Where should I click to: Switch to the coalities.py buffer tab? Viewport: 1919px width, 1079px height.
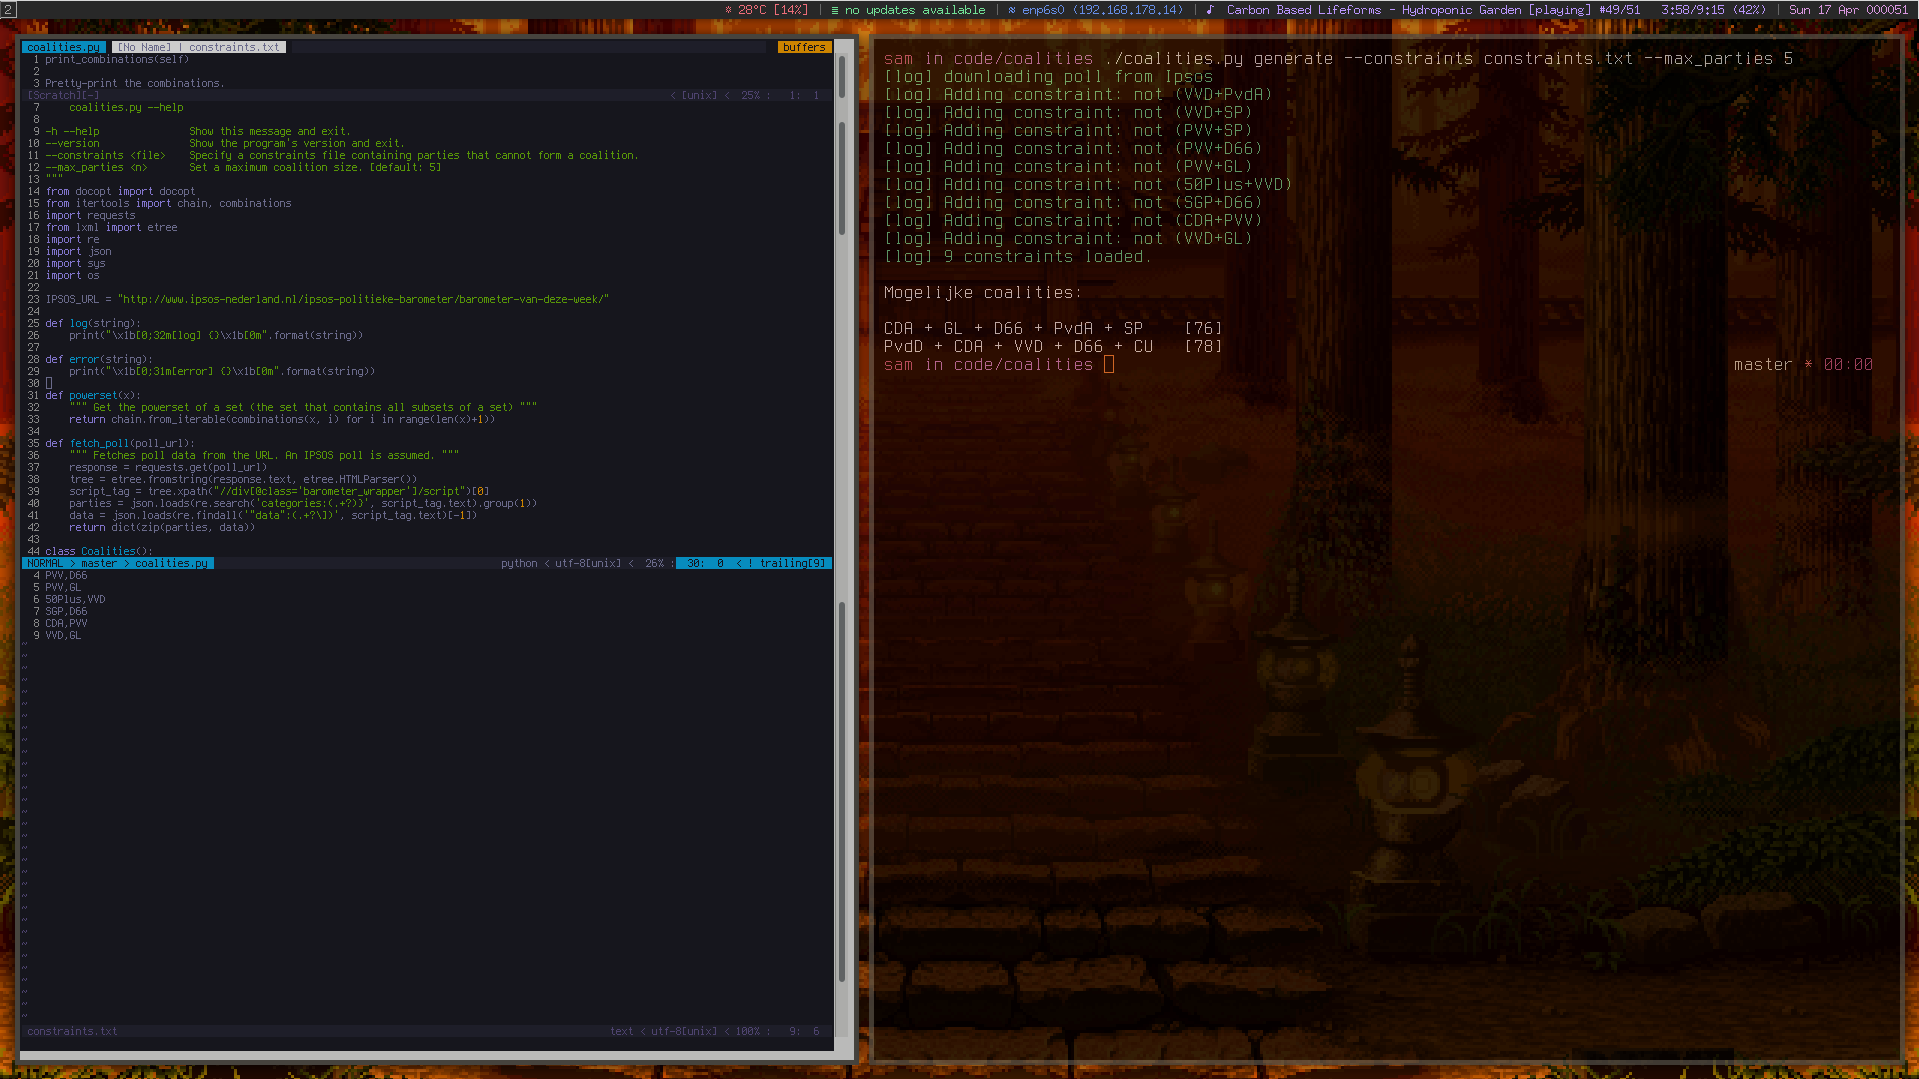63,47
